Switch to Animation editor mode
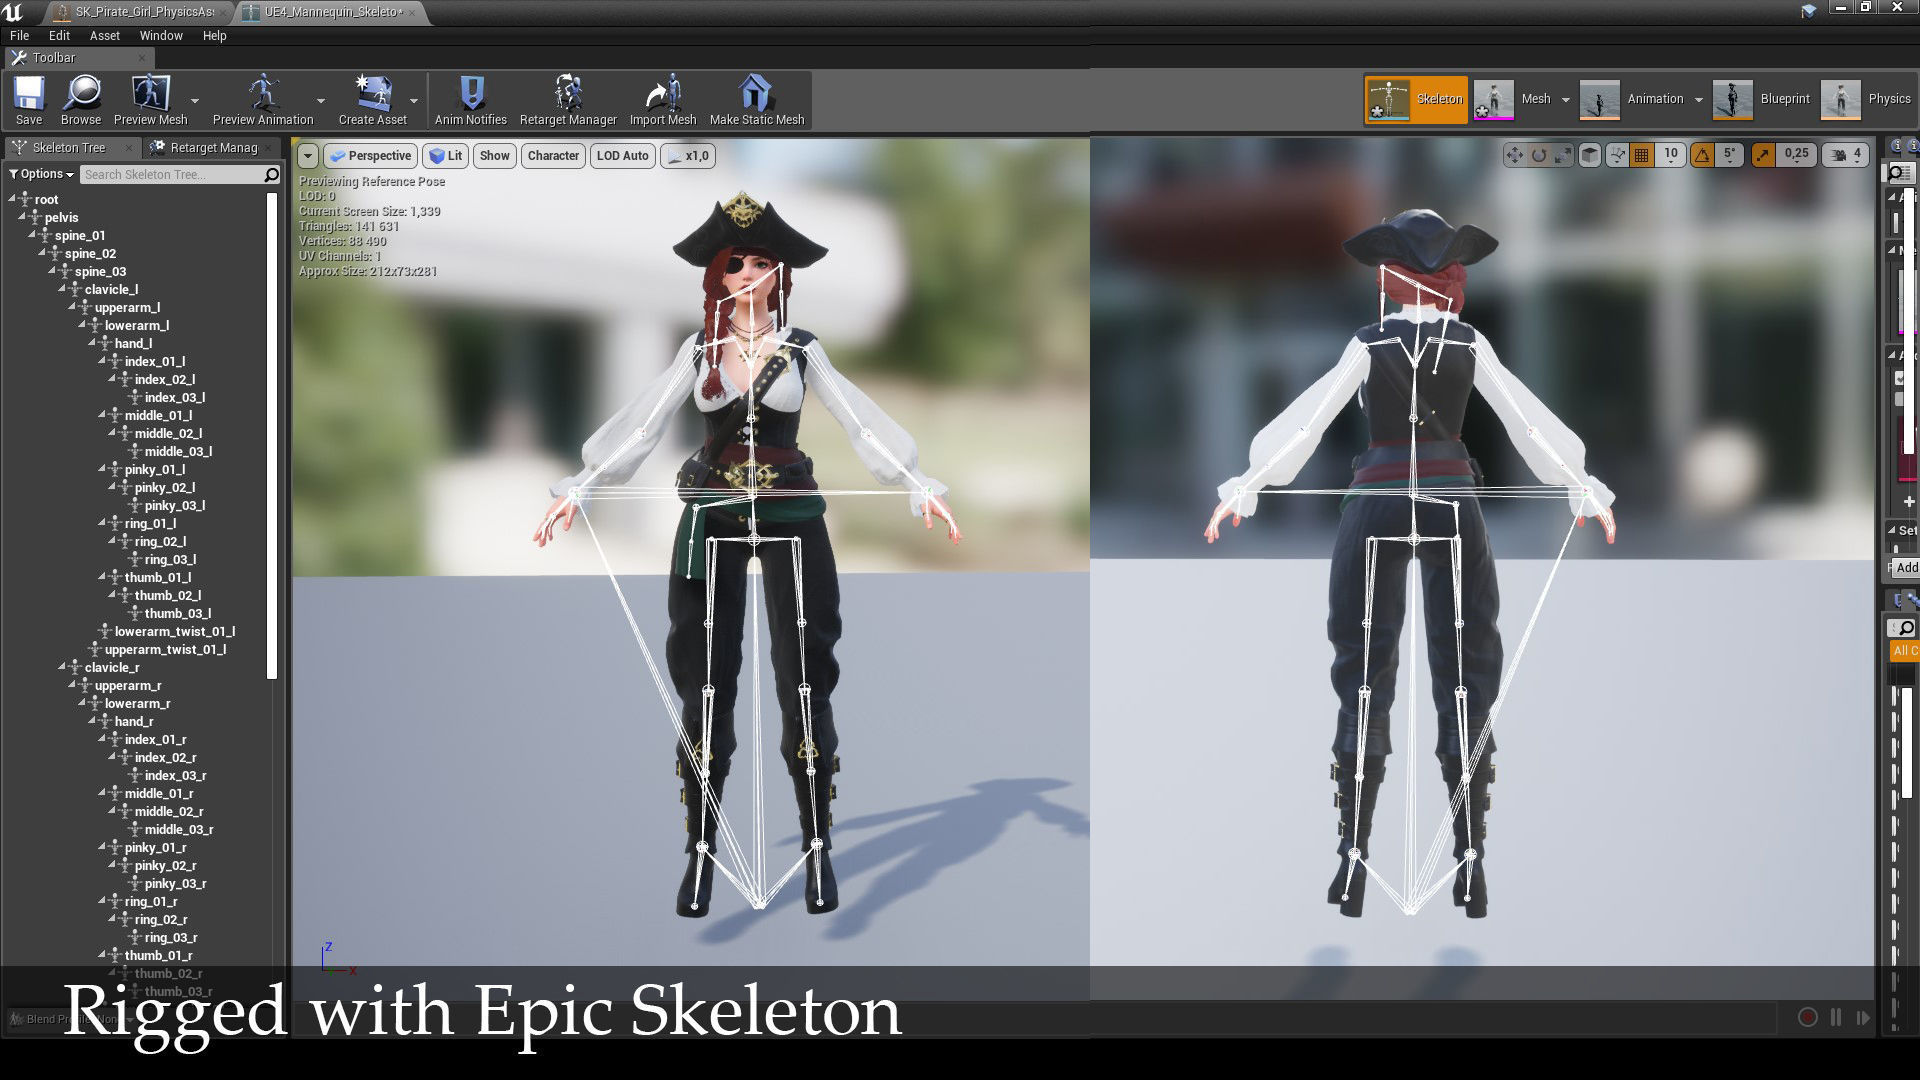 click(x=1632, y=99)
